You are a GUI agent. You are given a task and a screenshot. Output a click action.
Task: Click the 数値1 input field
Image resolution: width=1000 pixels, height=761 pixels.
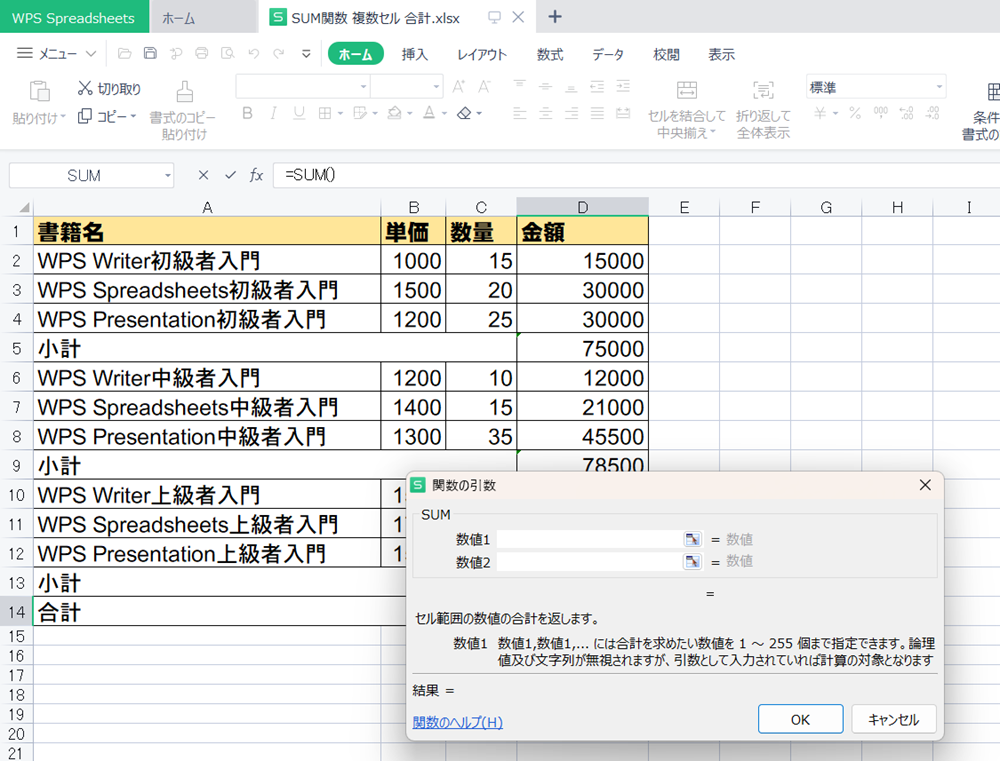tap(589, 540)
